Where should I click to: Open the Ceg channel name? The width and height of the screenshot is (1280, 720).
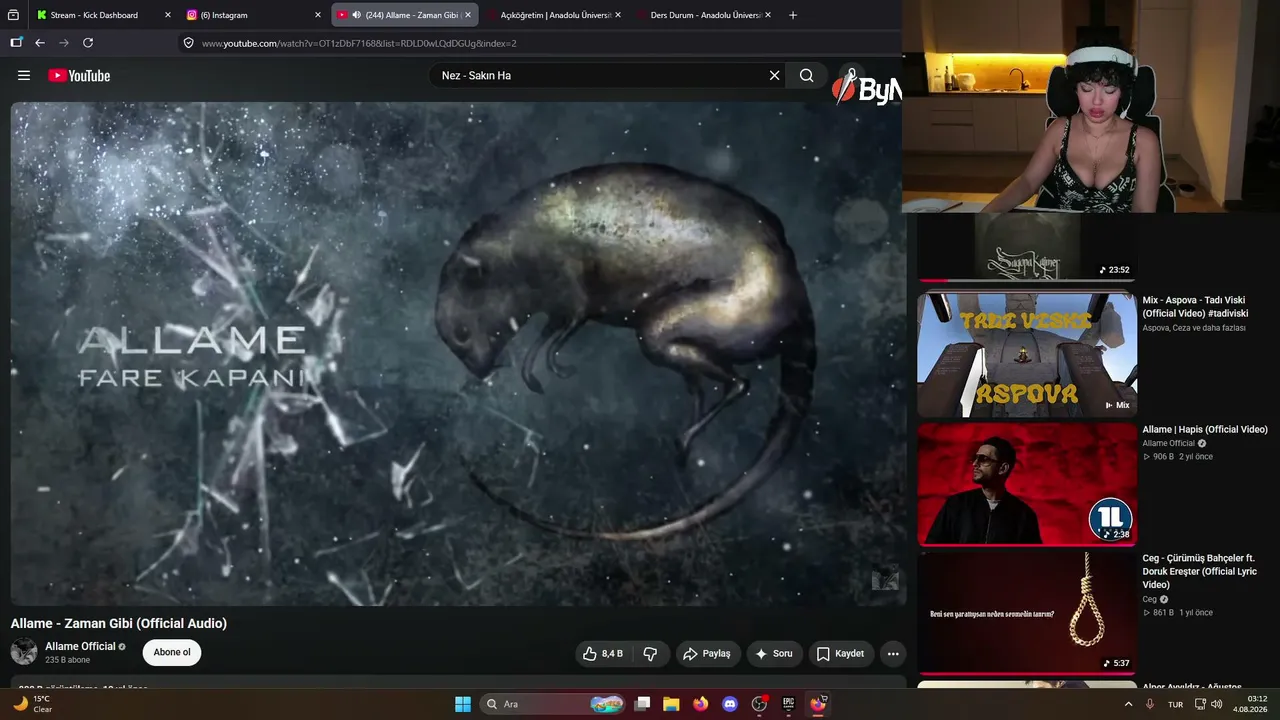point(1150,599)
